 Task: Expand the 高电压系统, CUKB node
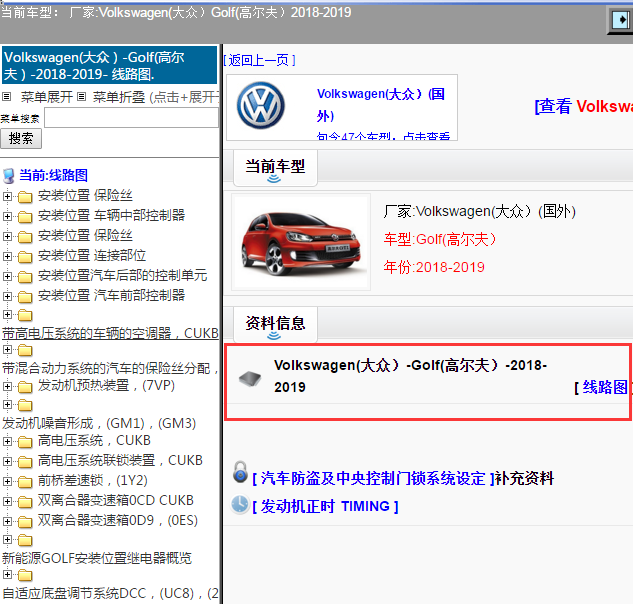coord(7,441)
